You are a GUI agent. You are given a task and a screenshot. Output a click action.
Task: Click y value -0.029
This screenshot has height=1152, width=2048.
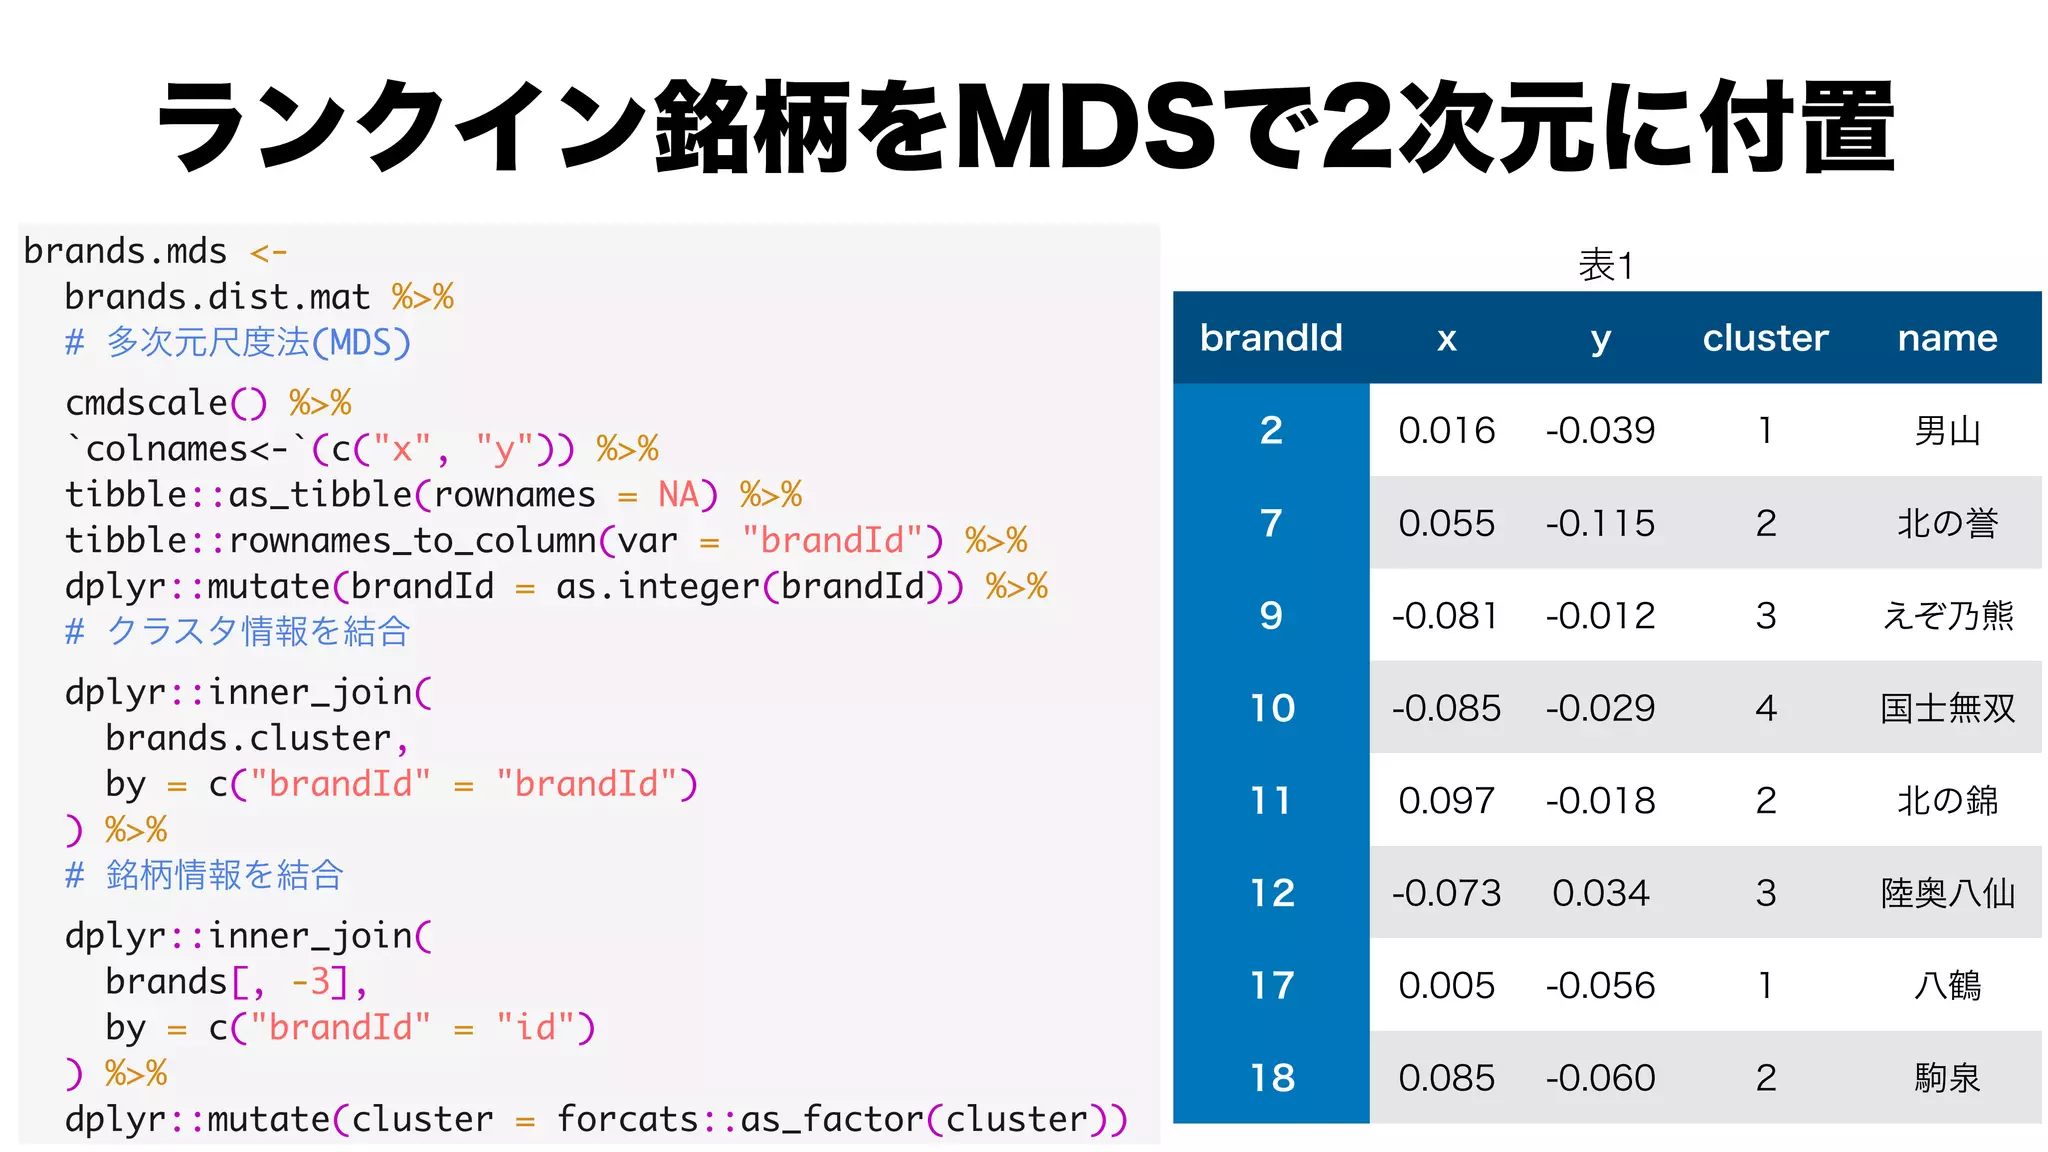click(x=1600, y=708)
